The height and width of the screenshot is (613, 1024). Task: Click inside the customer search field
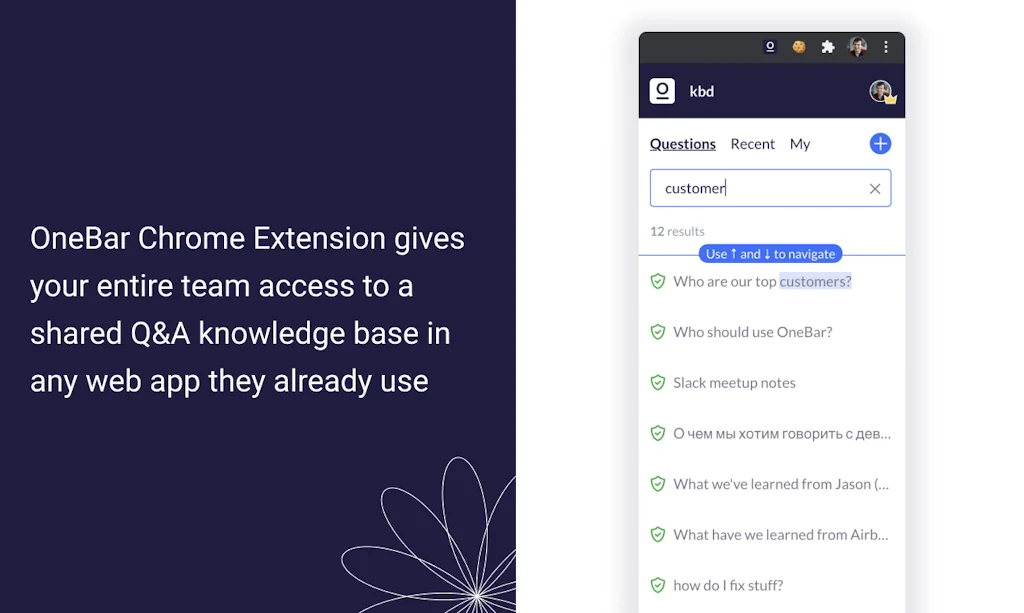(x=760, y=188)
